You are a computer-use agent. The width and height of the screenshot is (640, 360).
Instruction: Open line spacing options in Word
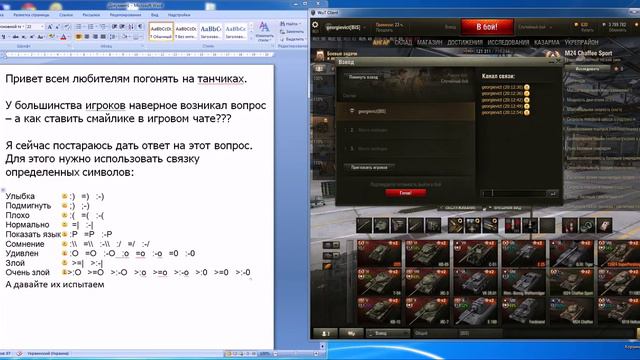point(113,36)
